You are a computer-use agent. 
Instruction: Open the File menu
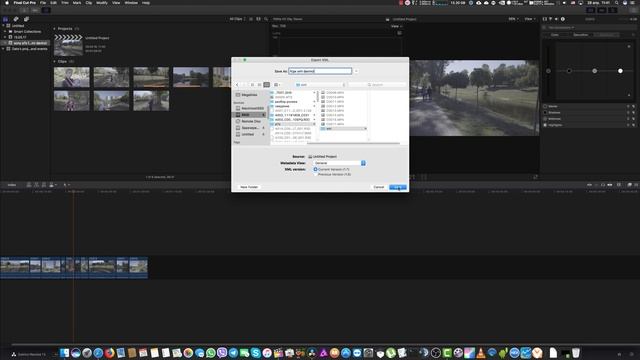pyautogui.click(x=43, y=3)
